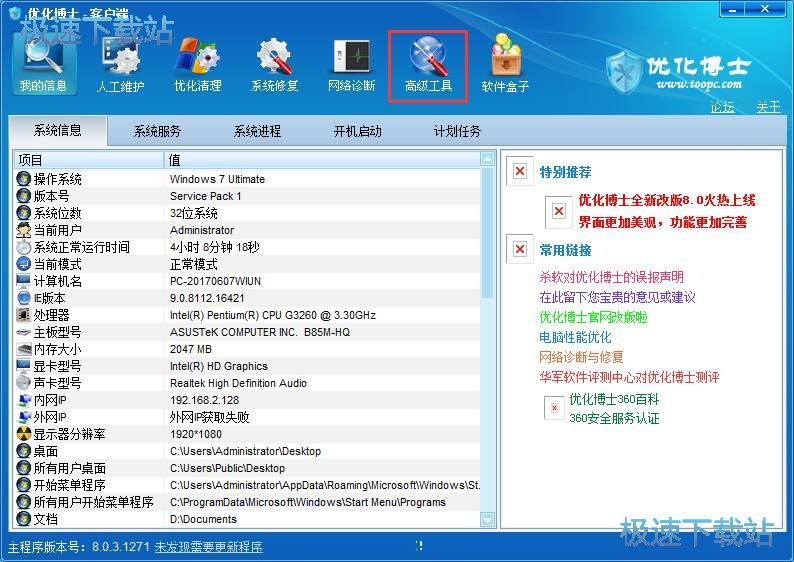Screen dimensions: 794x562
Task: Open the 人工维护 toolbar icon
Action: 121,64
